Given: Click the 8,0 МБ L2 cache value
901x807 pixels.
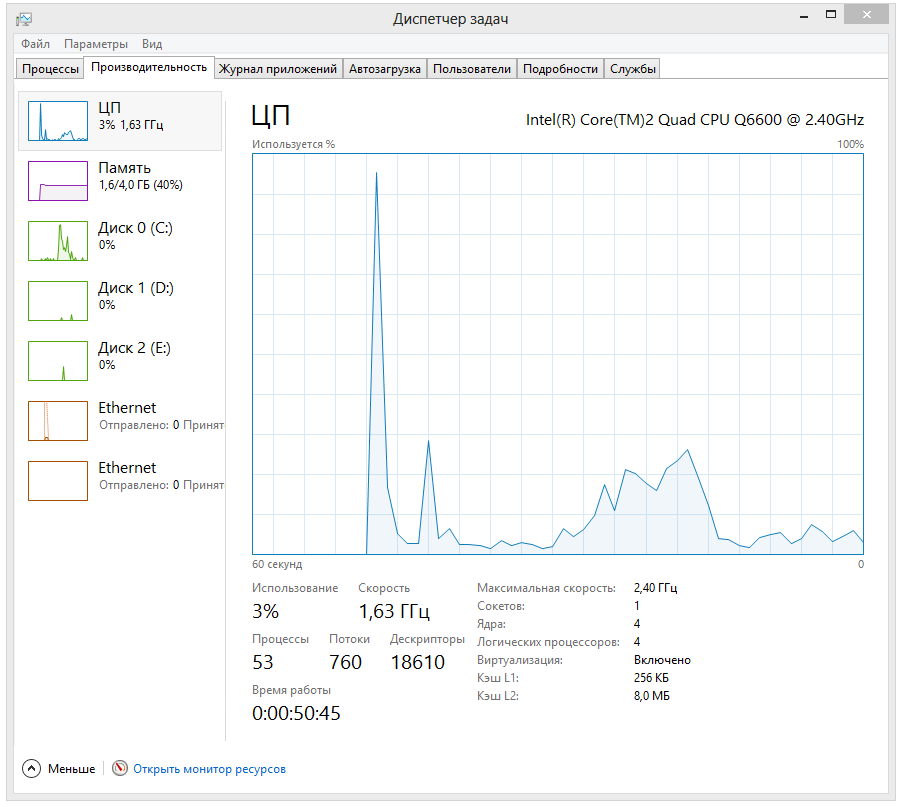Looking at the screenshot, I should 652,696.
